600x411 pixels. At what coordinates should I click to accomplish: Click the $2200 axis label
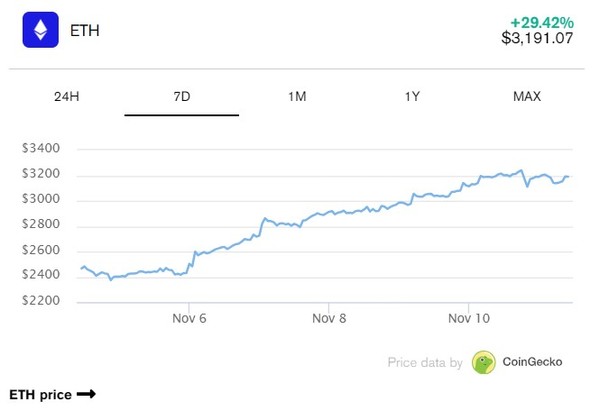(41, 301)
